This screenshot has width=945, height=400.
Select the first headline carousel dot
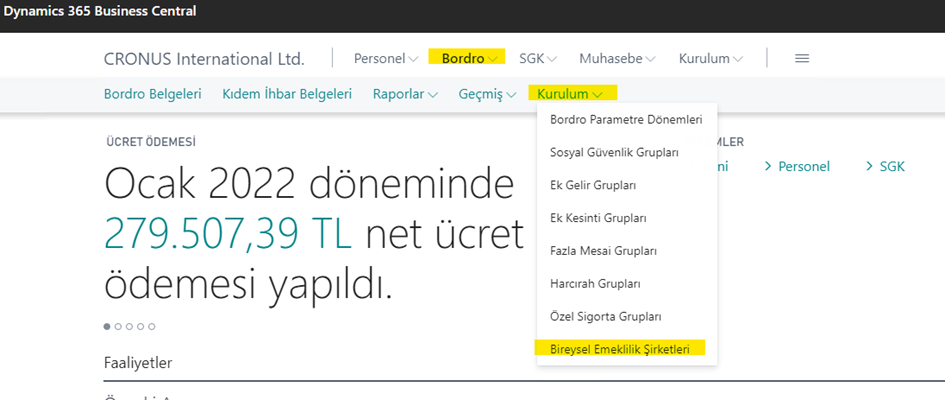tap(107, 327)
